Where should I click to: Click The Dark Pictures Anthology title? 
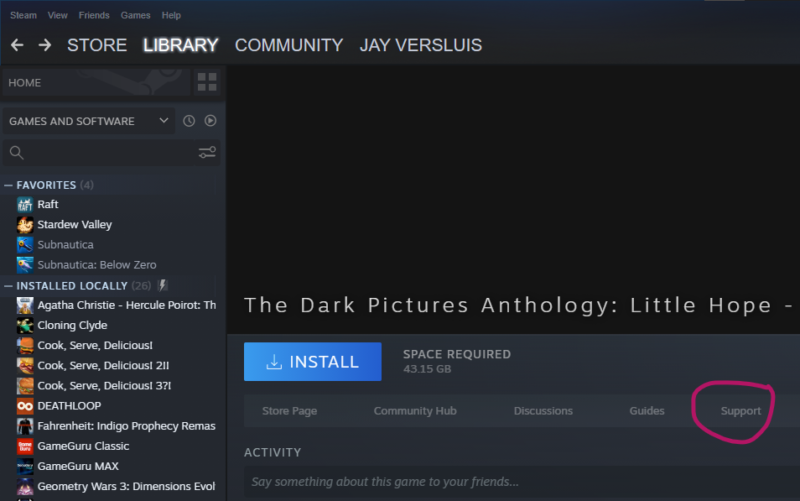519,306
